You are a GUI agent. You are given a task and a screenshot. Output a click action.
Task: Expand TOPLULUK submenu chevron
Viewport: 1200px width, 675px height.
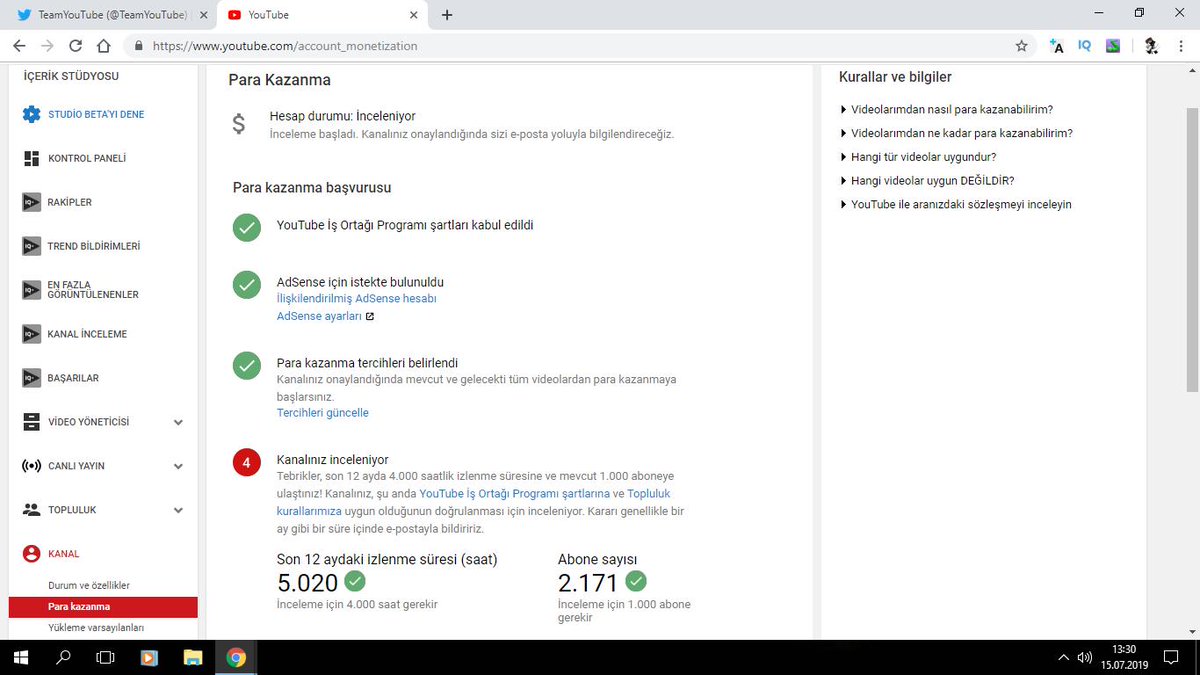[x=178, y=510]
